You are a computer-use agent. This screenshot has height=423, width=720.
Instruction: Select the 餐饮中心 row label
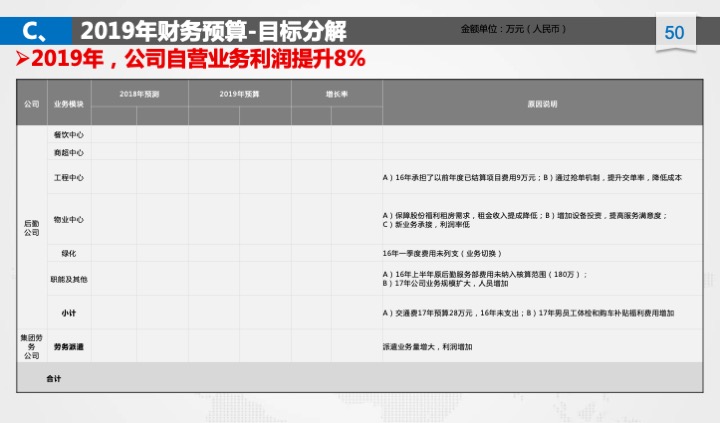69,135
